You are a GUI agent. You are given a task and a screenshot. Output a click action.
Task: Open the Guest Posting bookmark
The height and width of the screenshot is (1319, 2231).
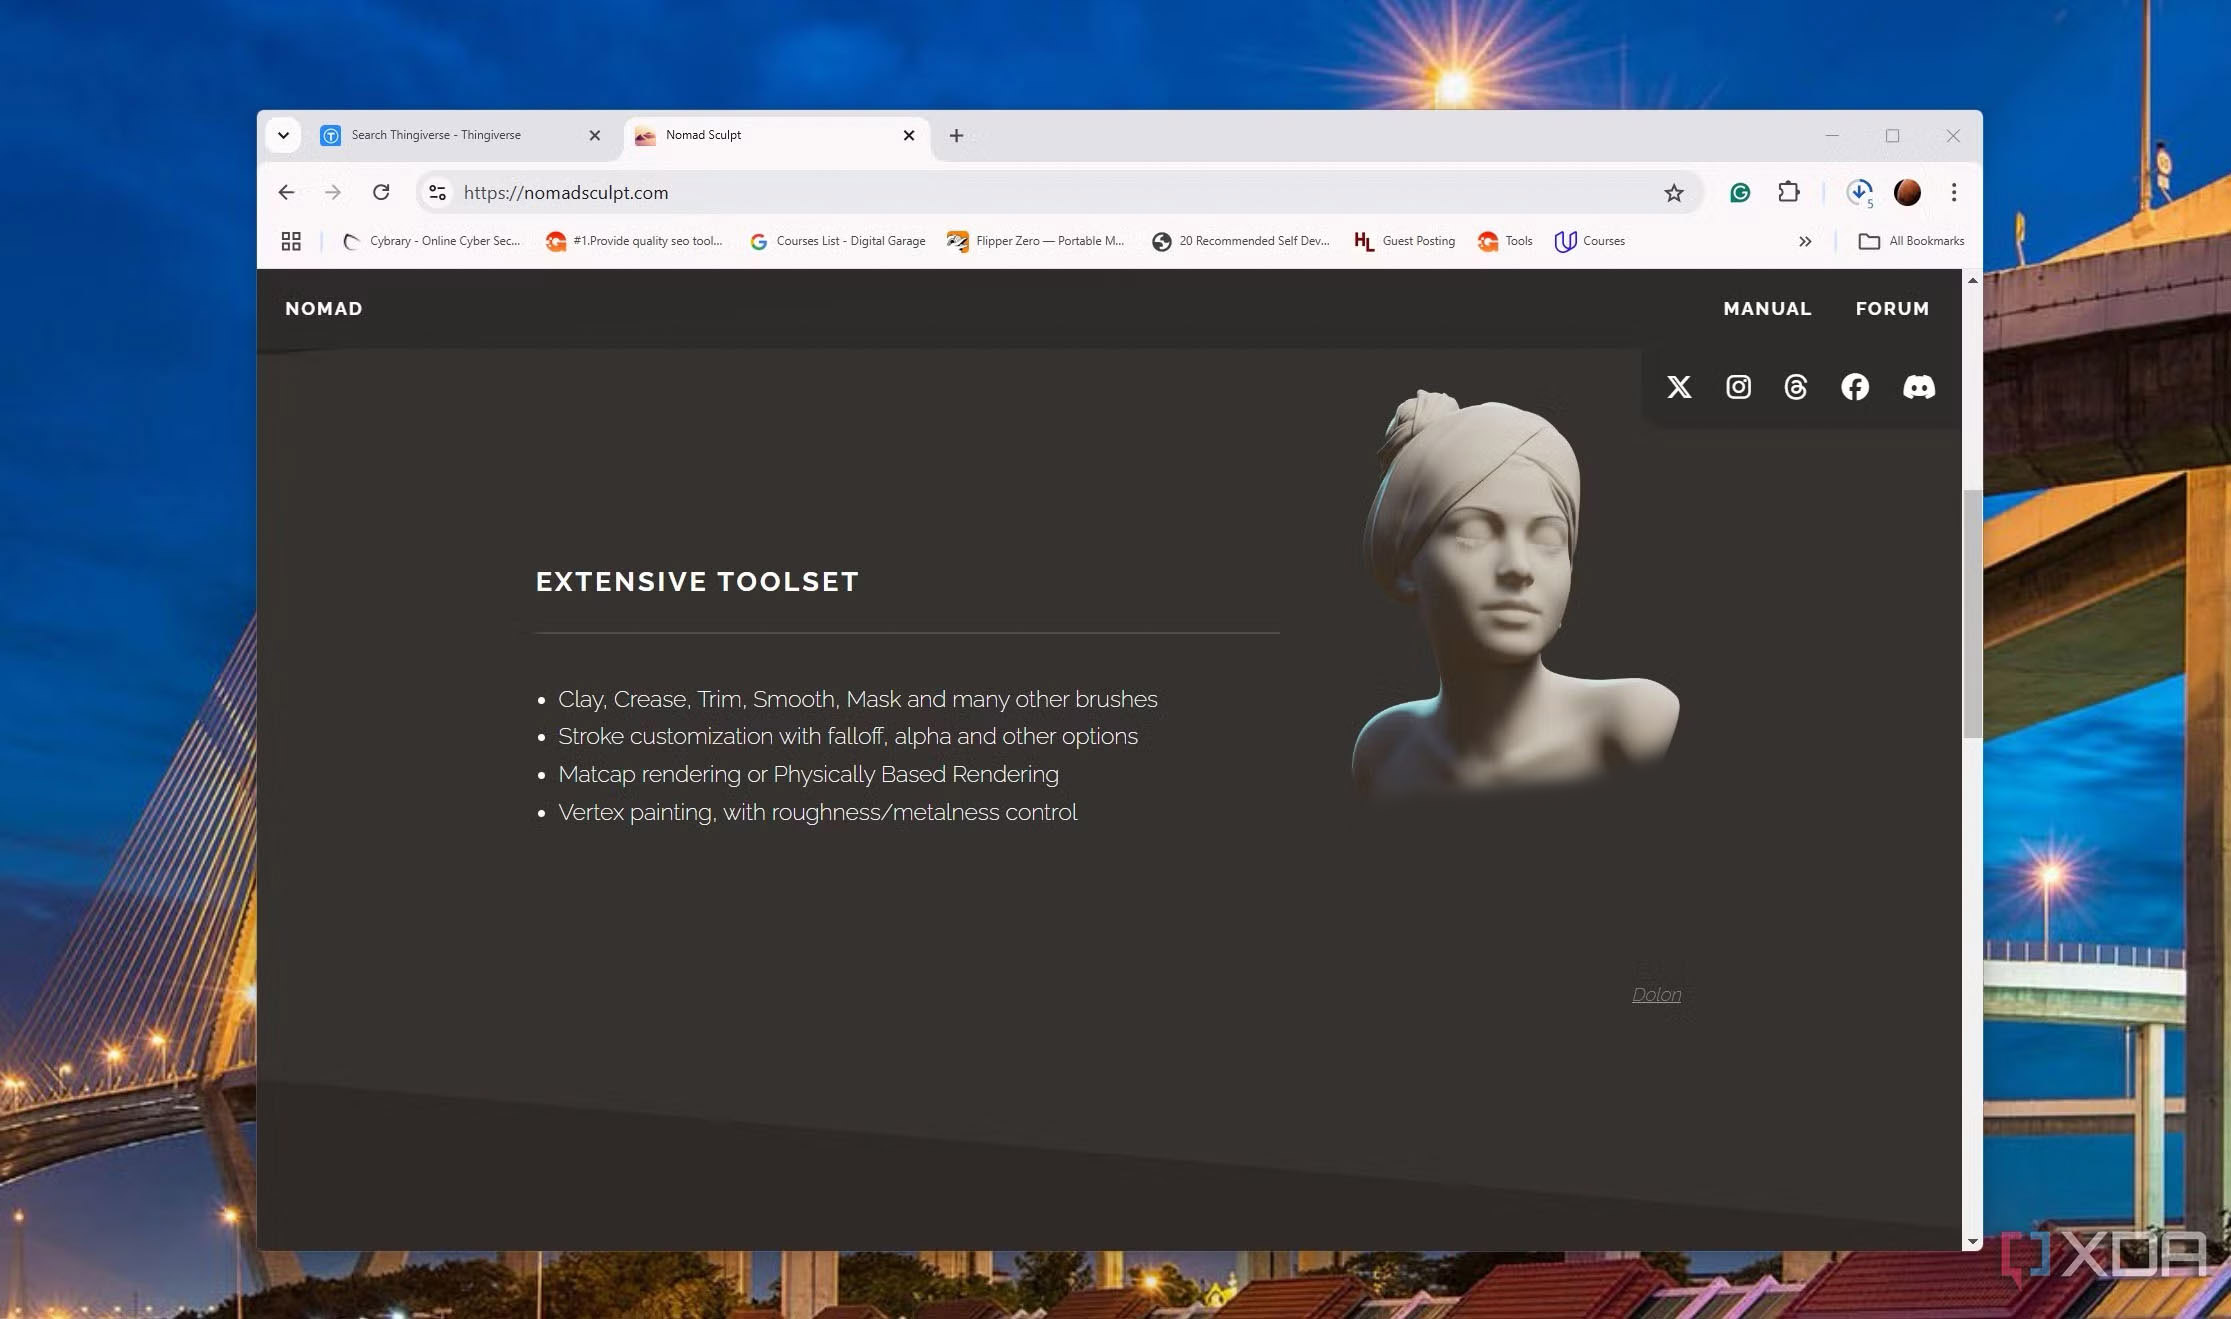point(1404,241)
